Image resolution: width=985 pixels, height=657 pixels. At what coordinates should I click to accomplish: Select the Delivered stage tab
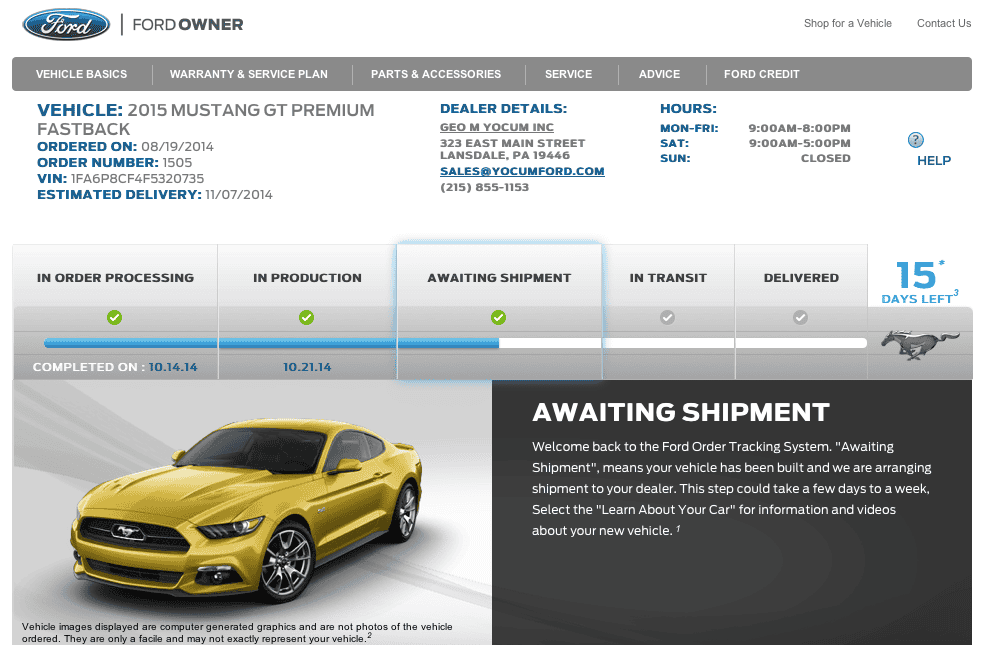click(801, 276)
